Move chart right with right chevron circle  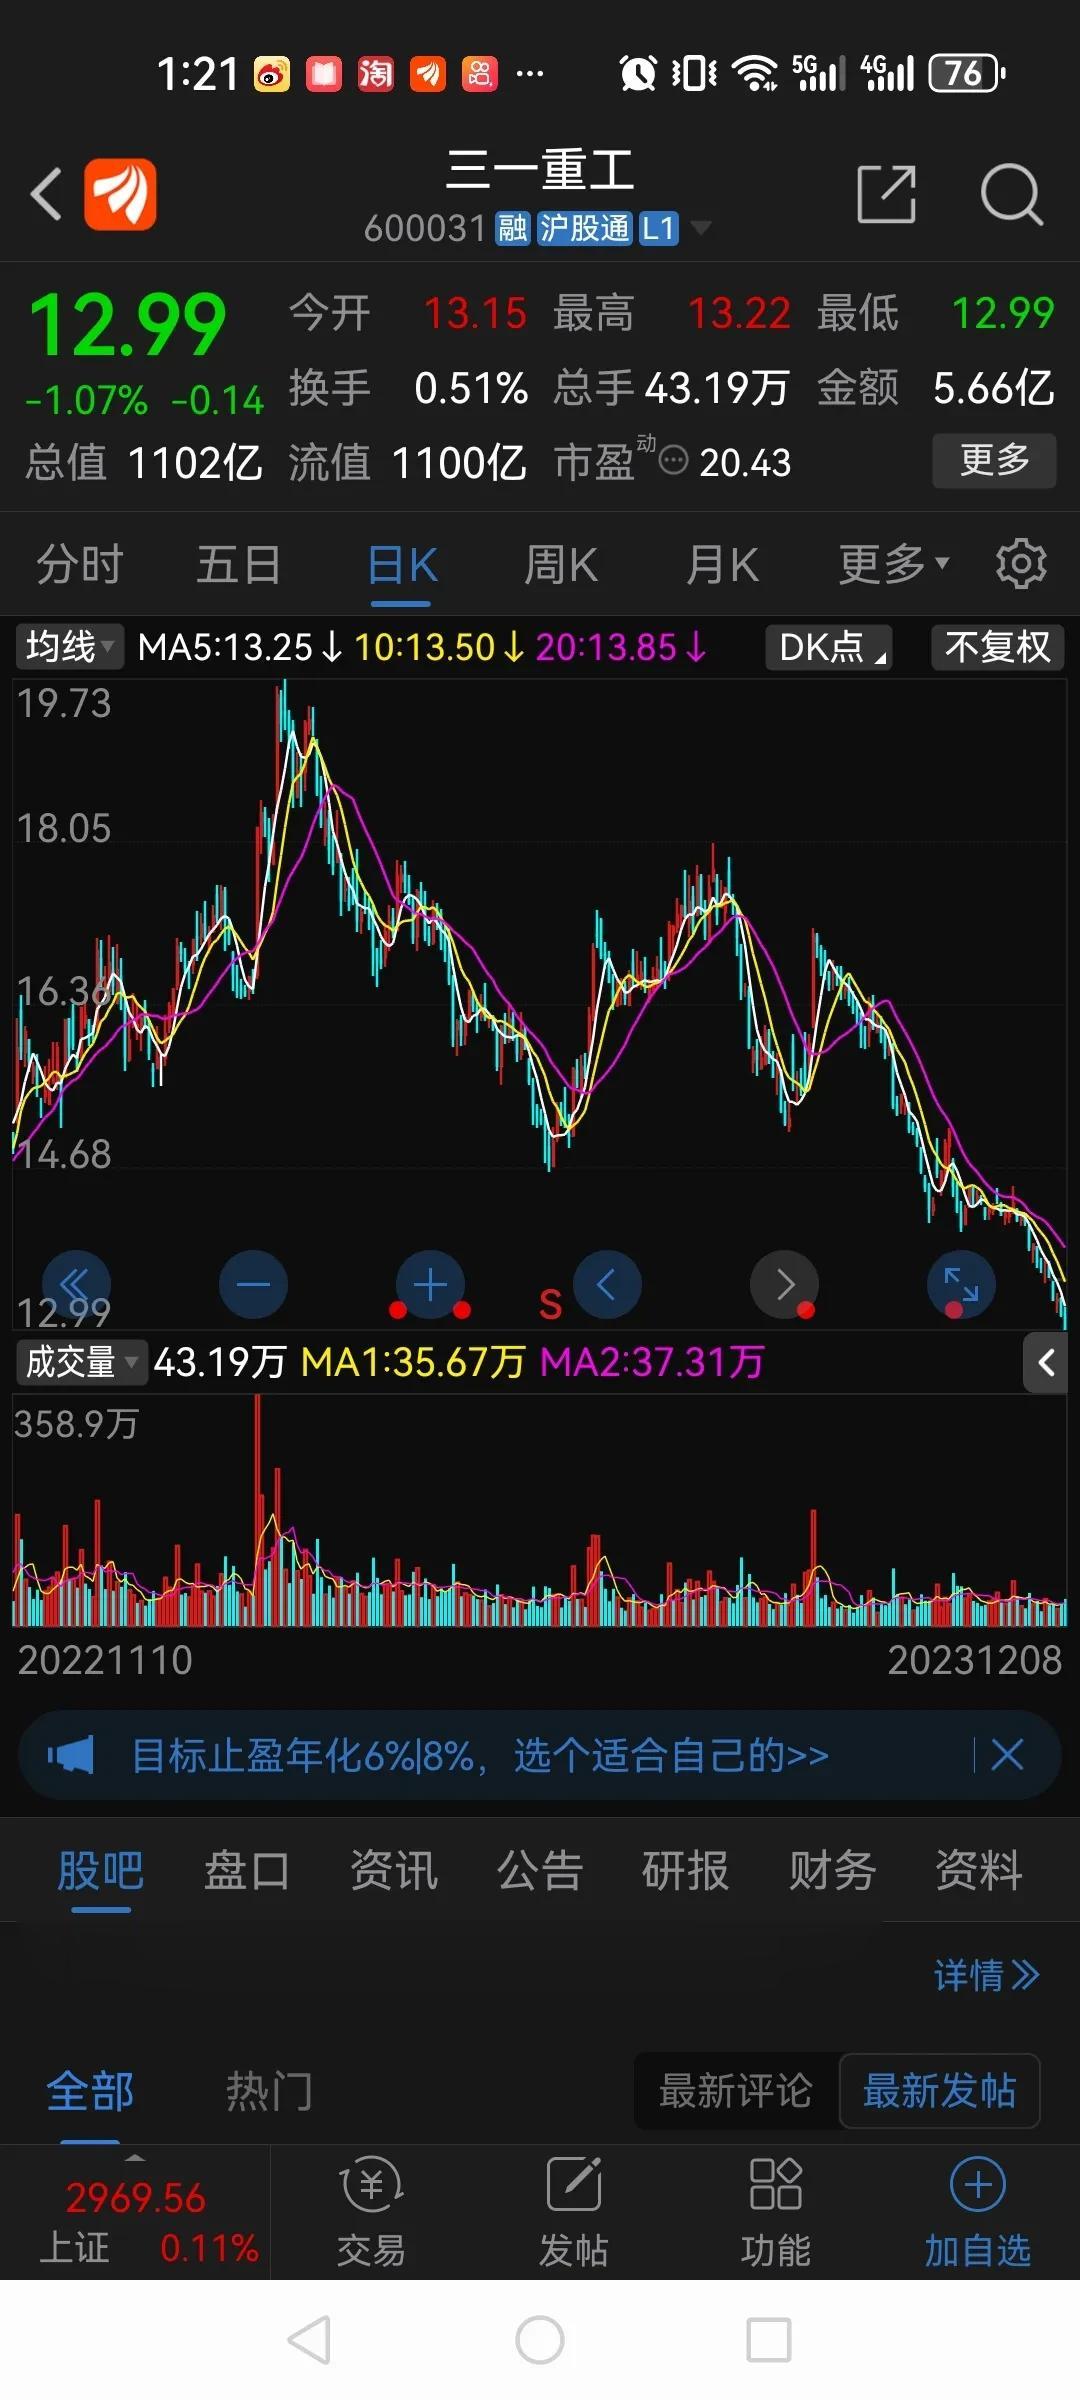(x=784, y=1285)
